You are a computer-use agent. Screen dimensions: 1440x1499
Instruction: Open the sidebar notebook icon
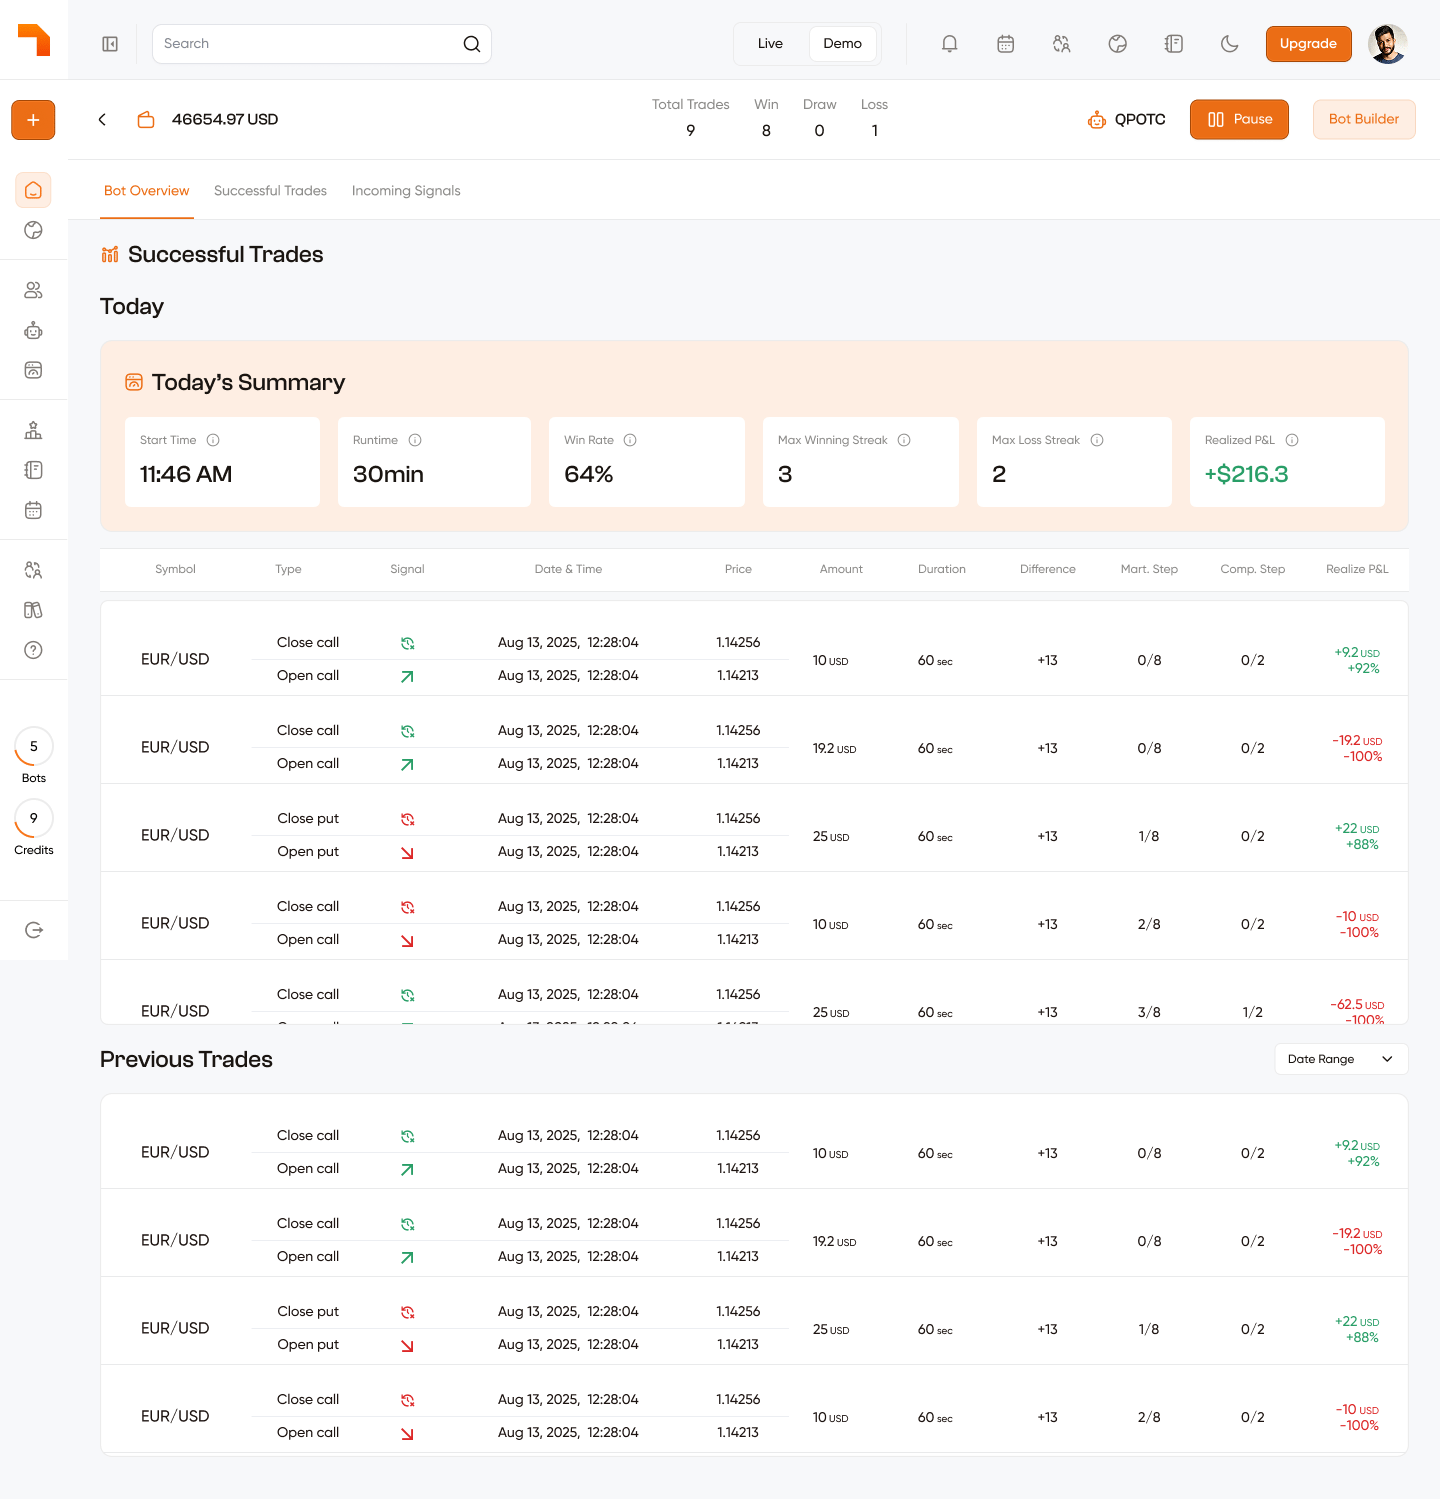click(x=33, y=470)
